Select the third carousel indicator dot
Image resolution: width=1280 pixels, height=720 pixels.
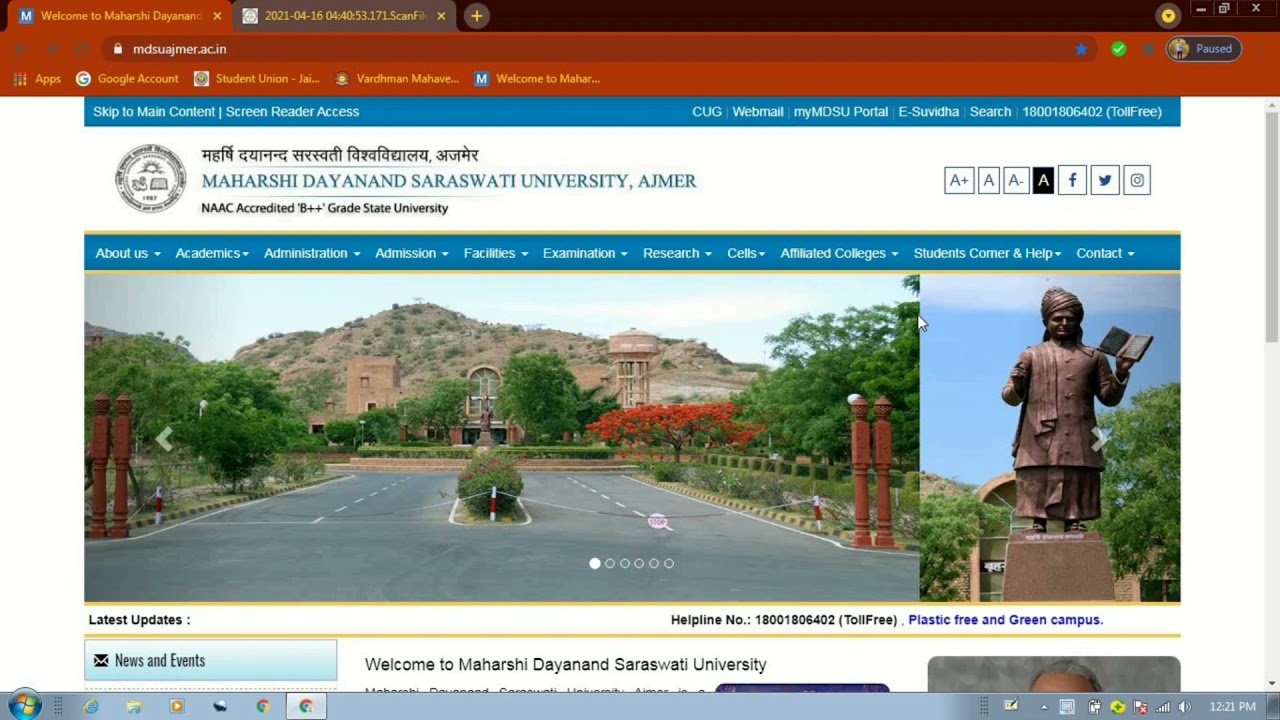click(625, 564)
